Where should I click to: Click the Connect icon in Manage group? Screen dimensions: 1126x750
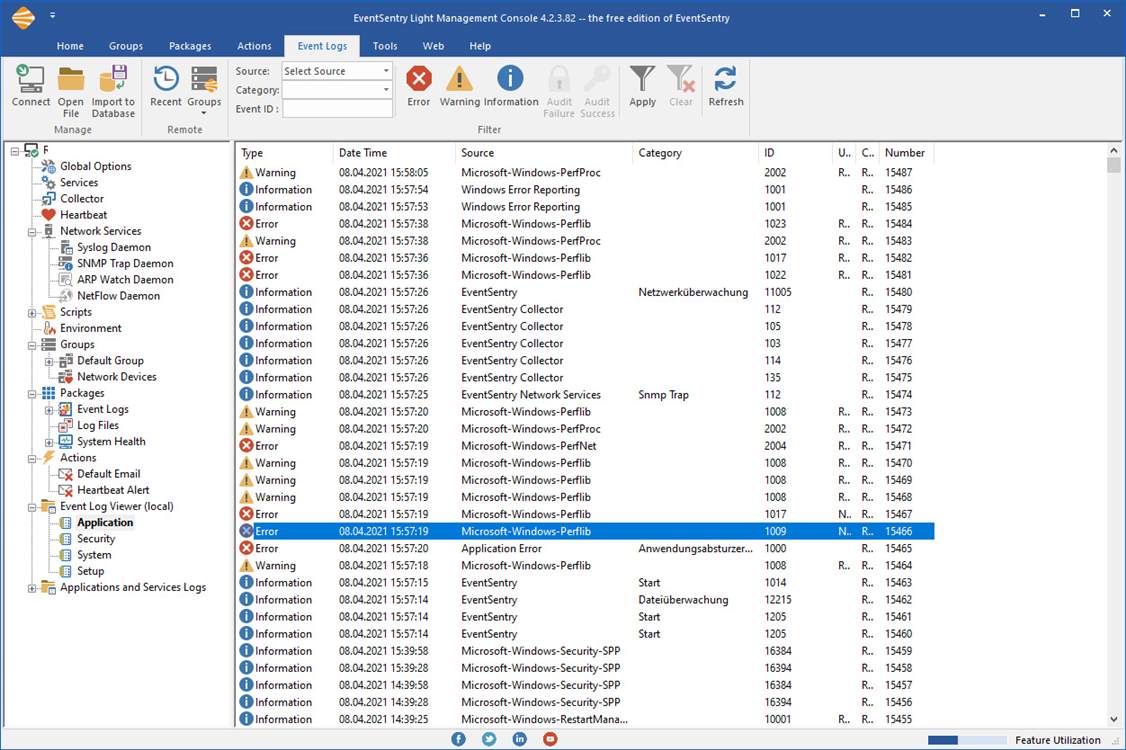pos(30,79)
